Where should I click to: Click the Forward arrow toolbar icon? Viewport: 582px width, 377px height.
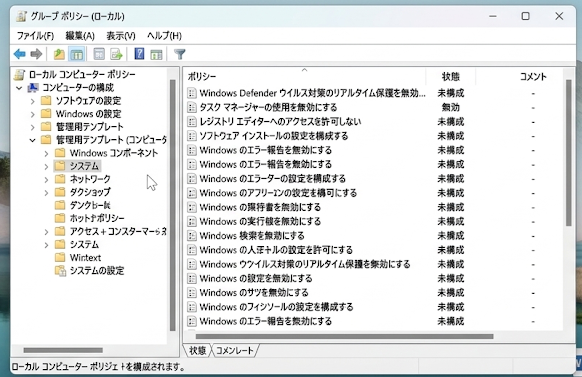click(36, 54)
